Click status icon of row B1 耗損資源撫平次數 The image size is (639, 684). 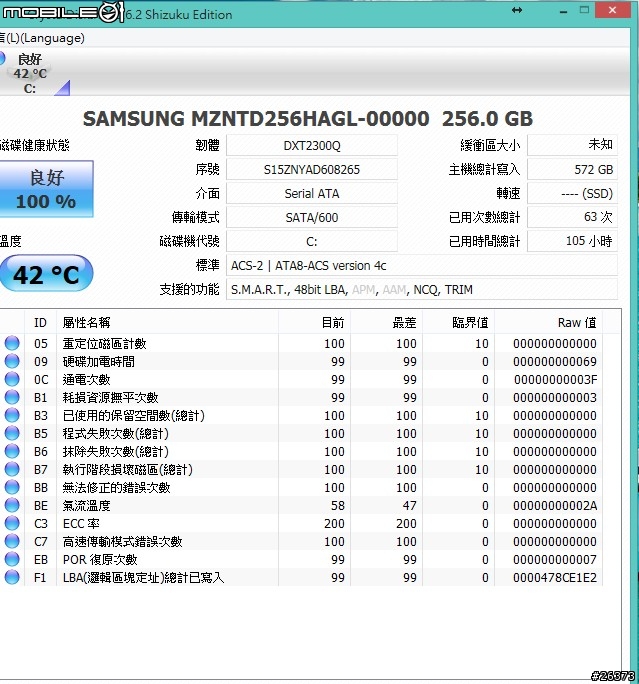12,397
